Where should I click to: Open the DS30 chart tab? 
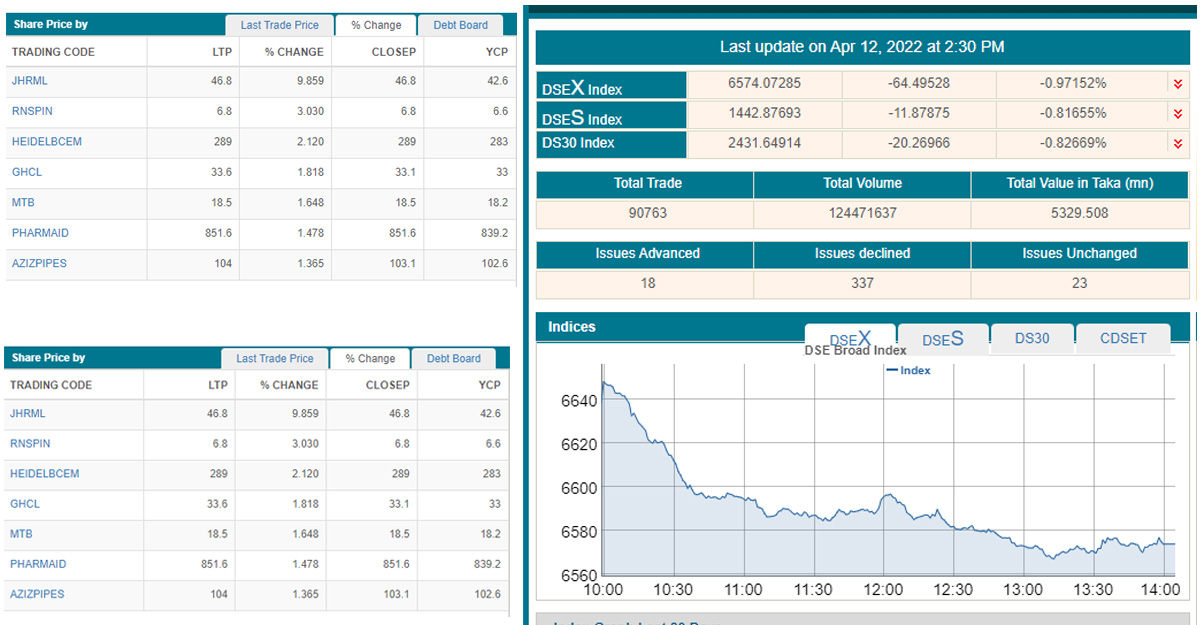pyautogui.click(x=1031, y=339)
